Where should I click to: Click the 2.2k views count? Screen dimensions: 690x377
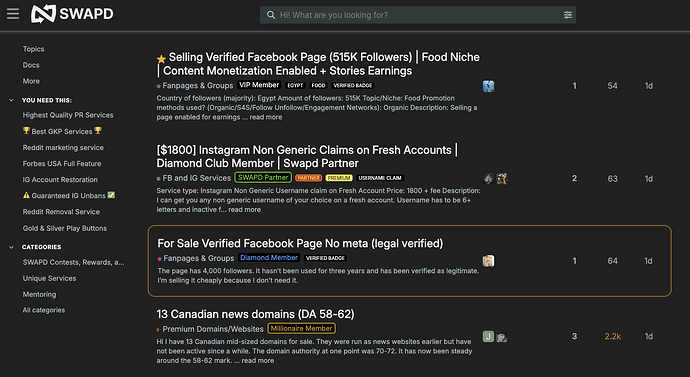tap(613, 337)
